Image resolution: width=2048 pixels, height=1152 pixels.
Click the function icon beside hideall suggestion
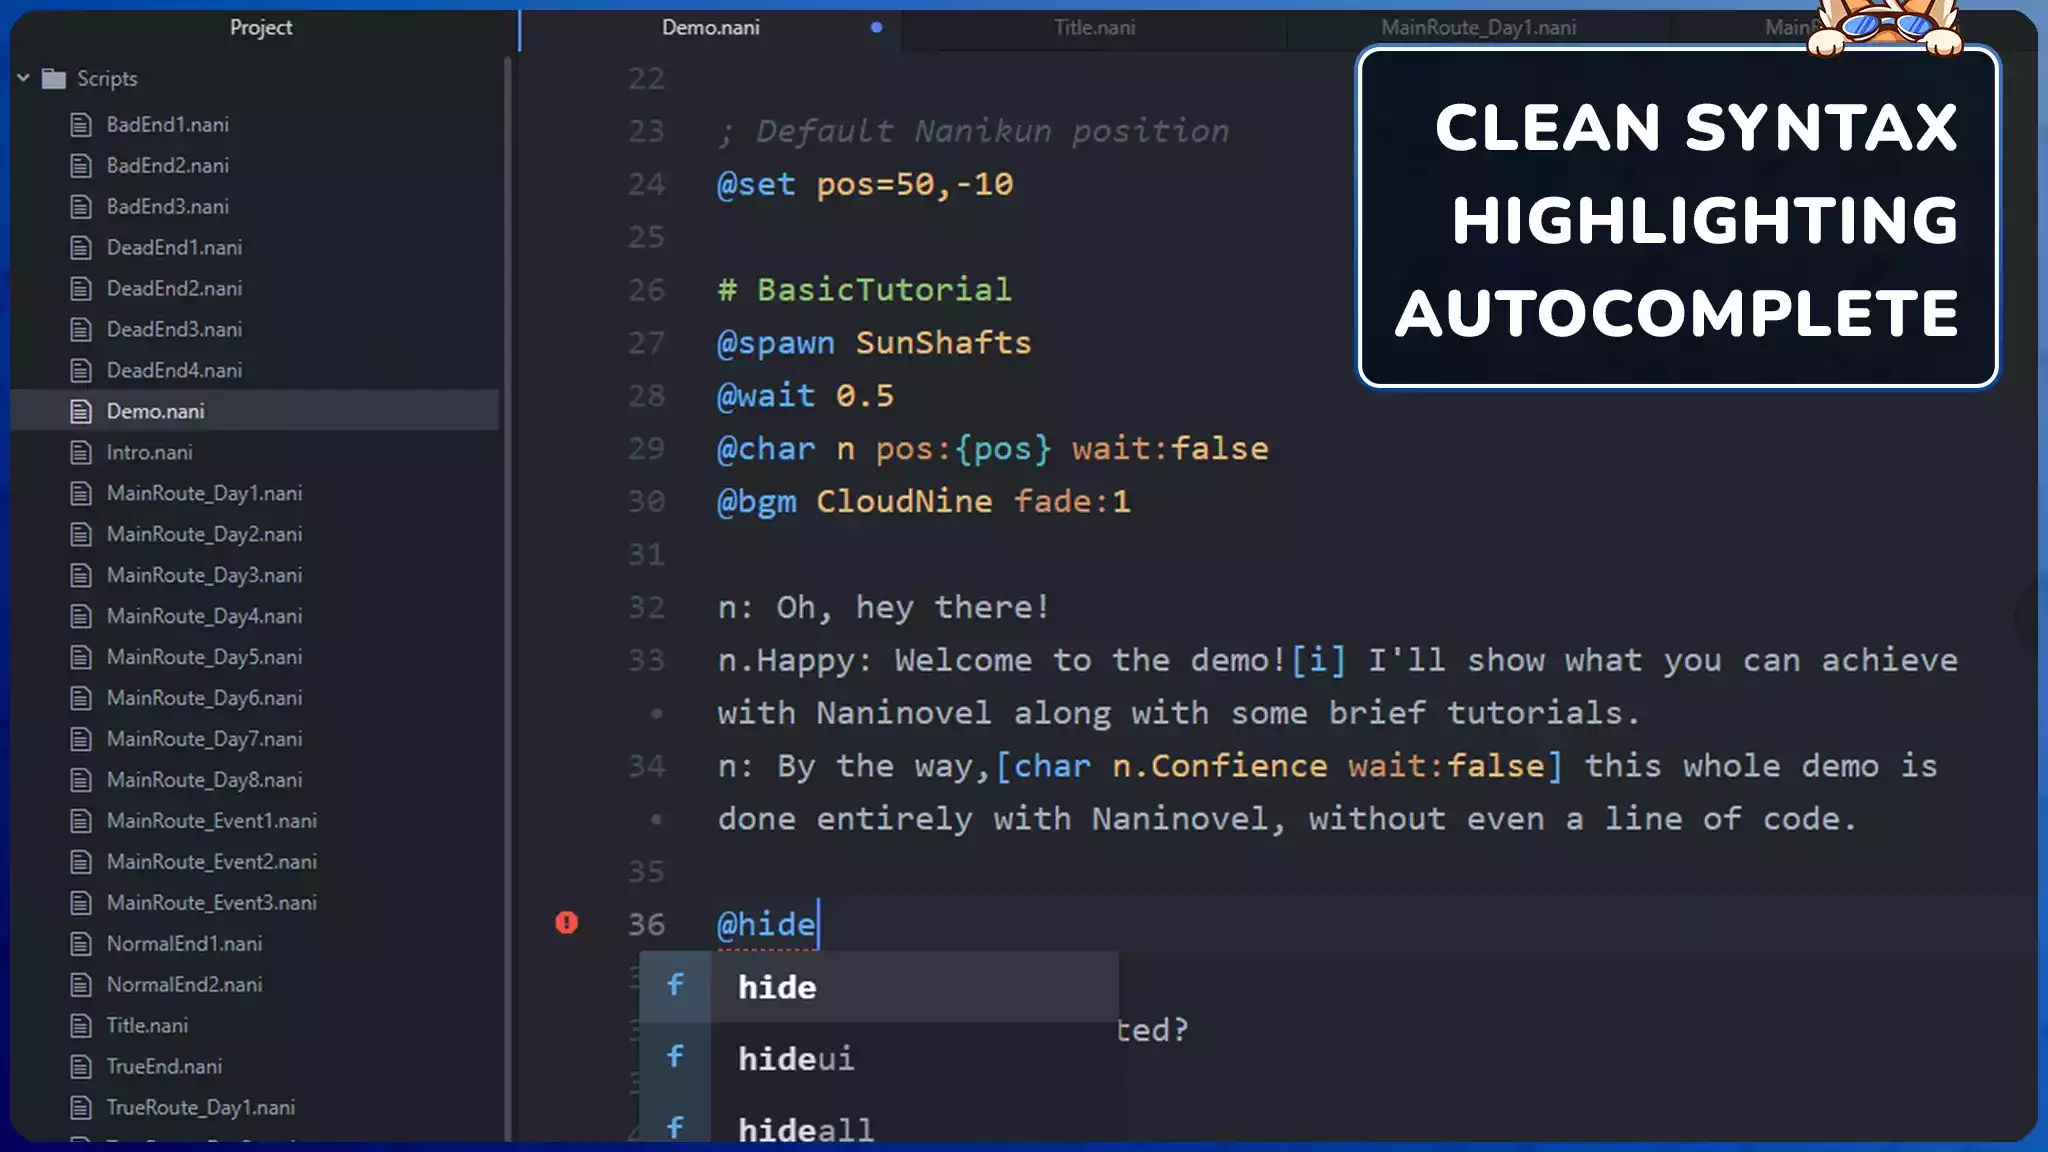676,1128
